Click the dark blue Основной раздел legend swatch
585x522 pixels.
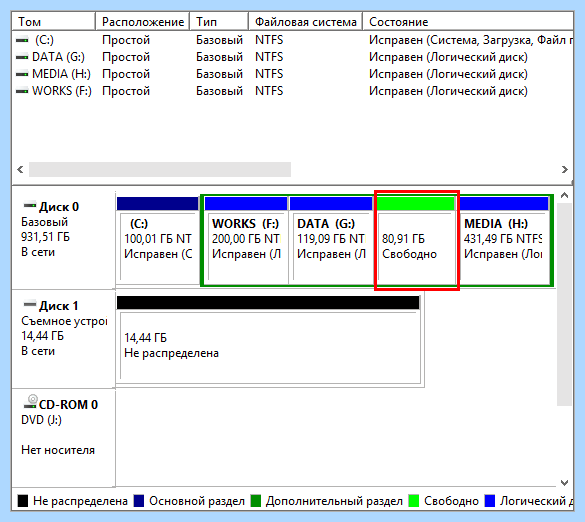pyautogui.click(x=139, y=501)
